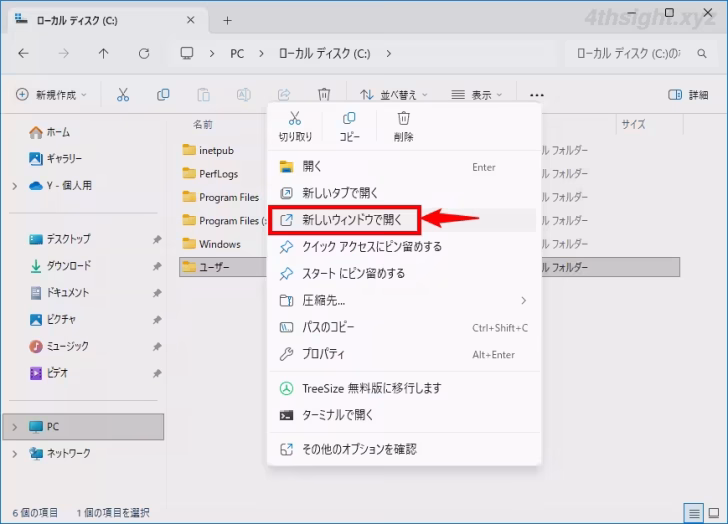Open the 表示 view dropdown
Image resolution: width=728 pixels, height=524 pixels.
click(x=477, y=95)
